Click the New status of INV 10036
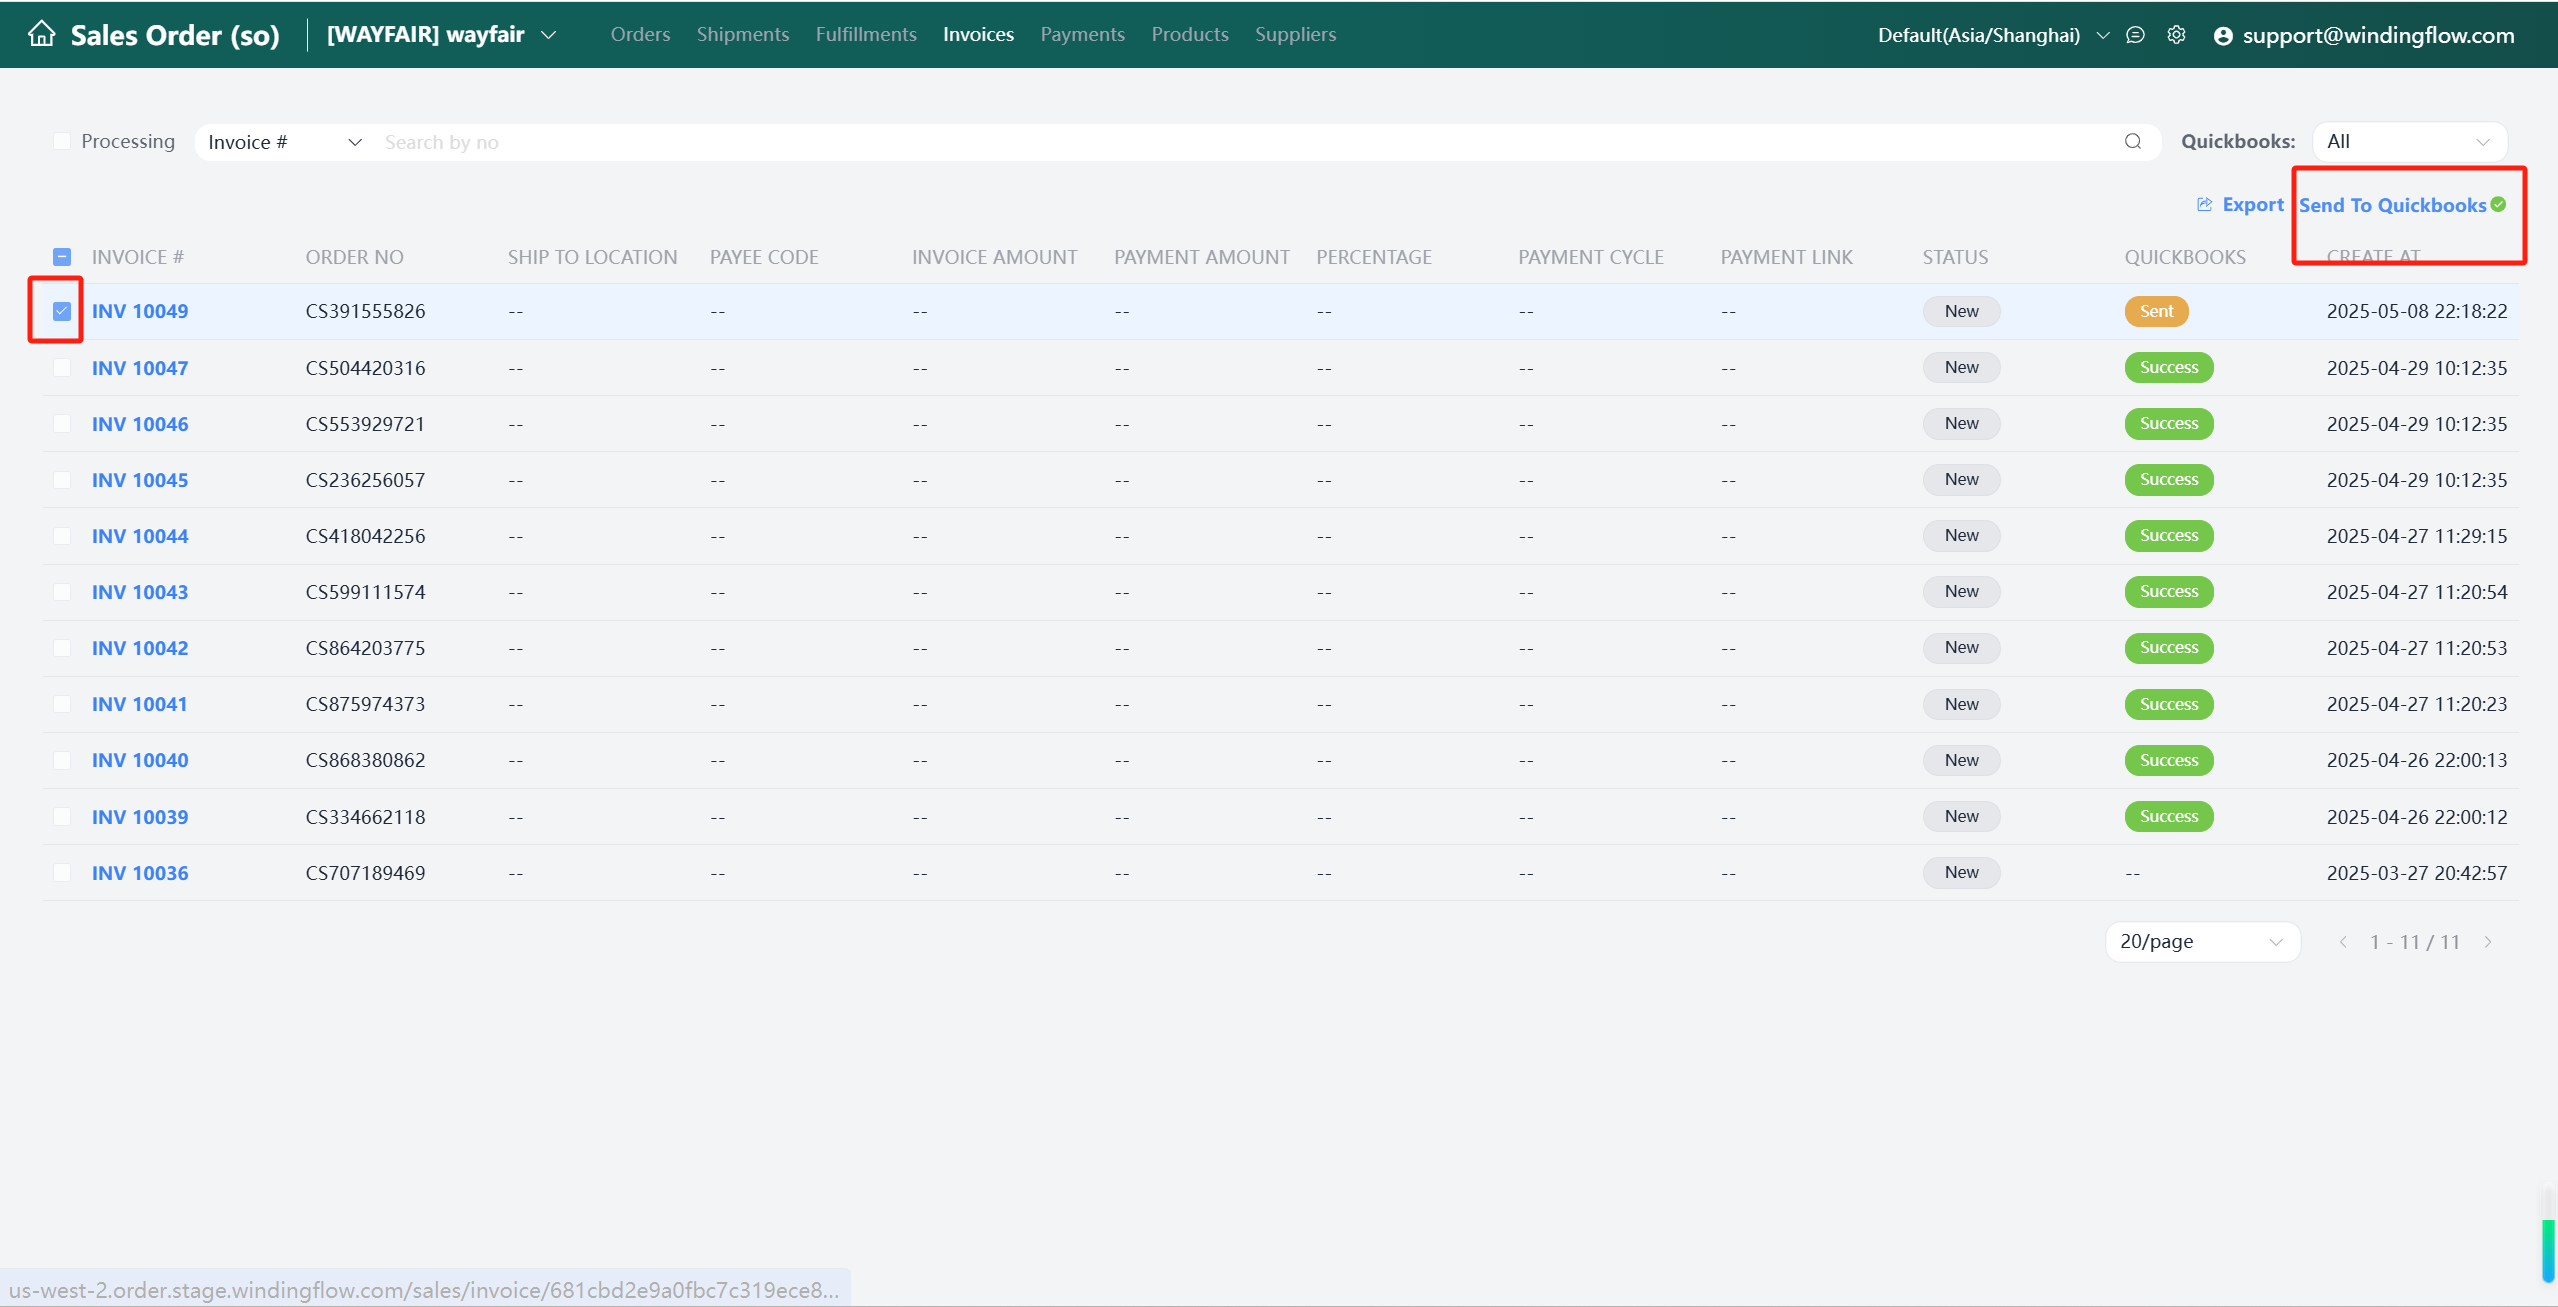Image resolution: width=2558 pixels, height=1307 pixels. tap(1961, 872)
